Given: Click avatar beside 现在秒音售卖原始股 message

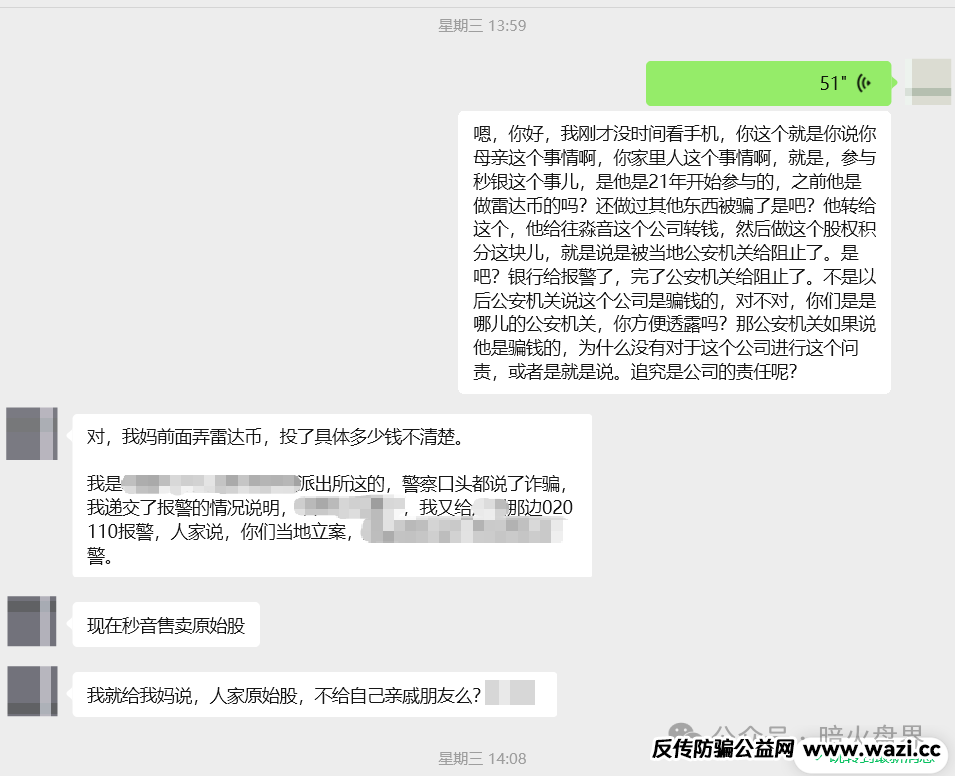Looking at the screenshot, I should point(32,621).
